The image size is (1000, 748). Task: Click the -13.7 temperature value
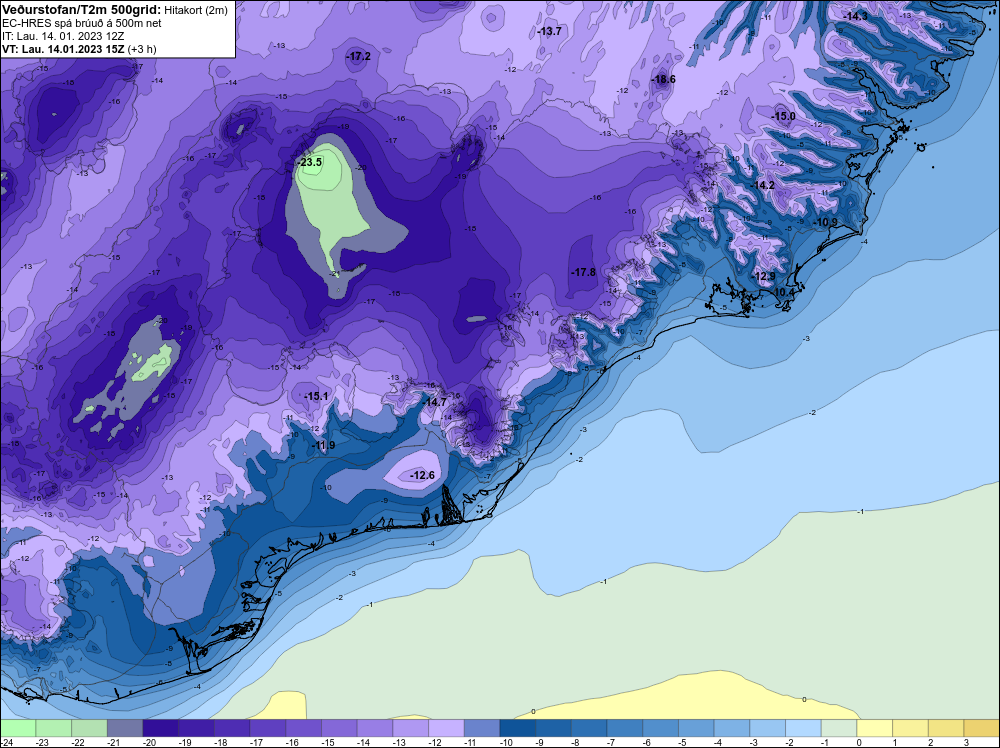(x=550, y=31)
